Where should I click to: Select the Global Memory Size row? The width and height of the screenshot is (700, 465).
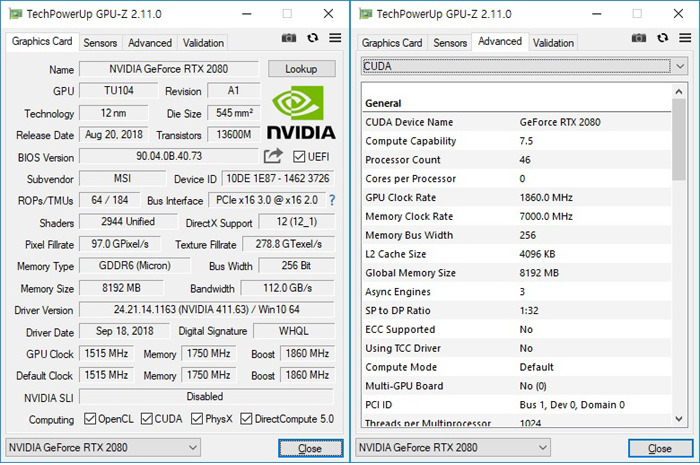[516, 273]
